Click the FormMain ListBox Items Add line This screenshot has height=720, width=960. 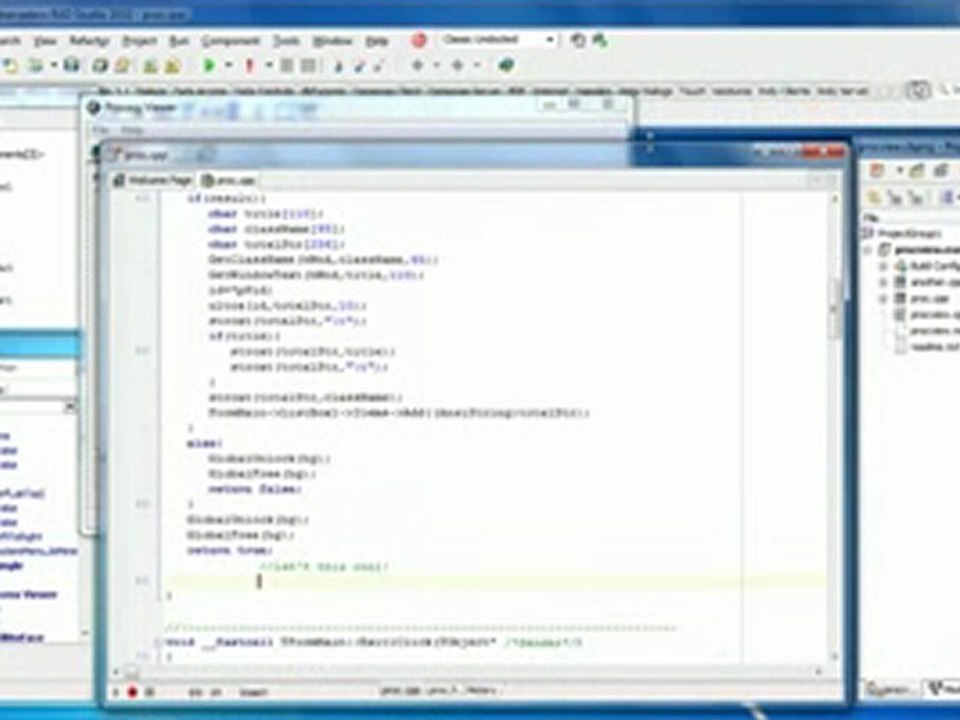point(399,413)
